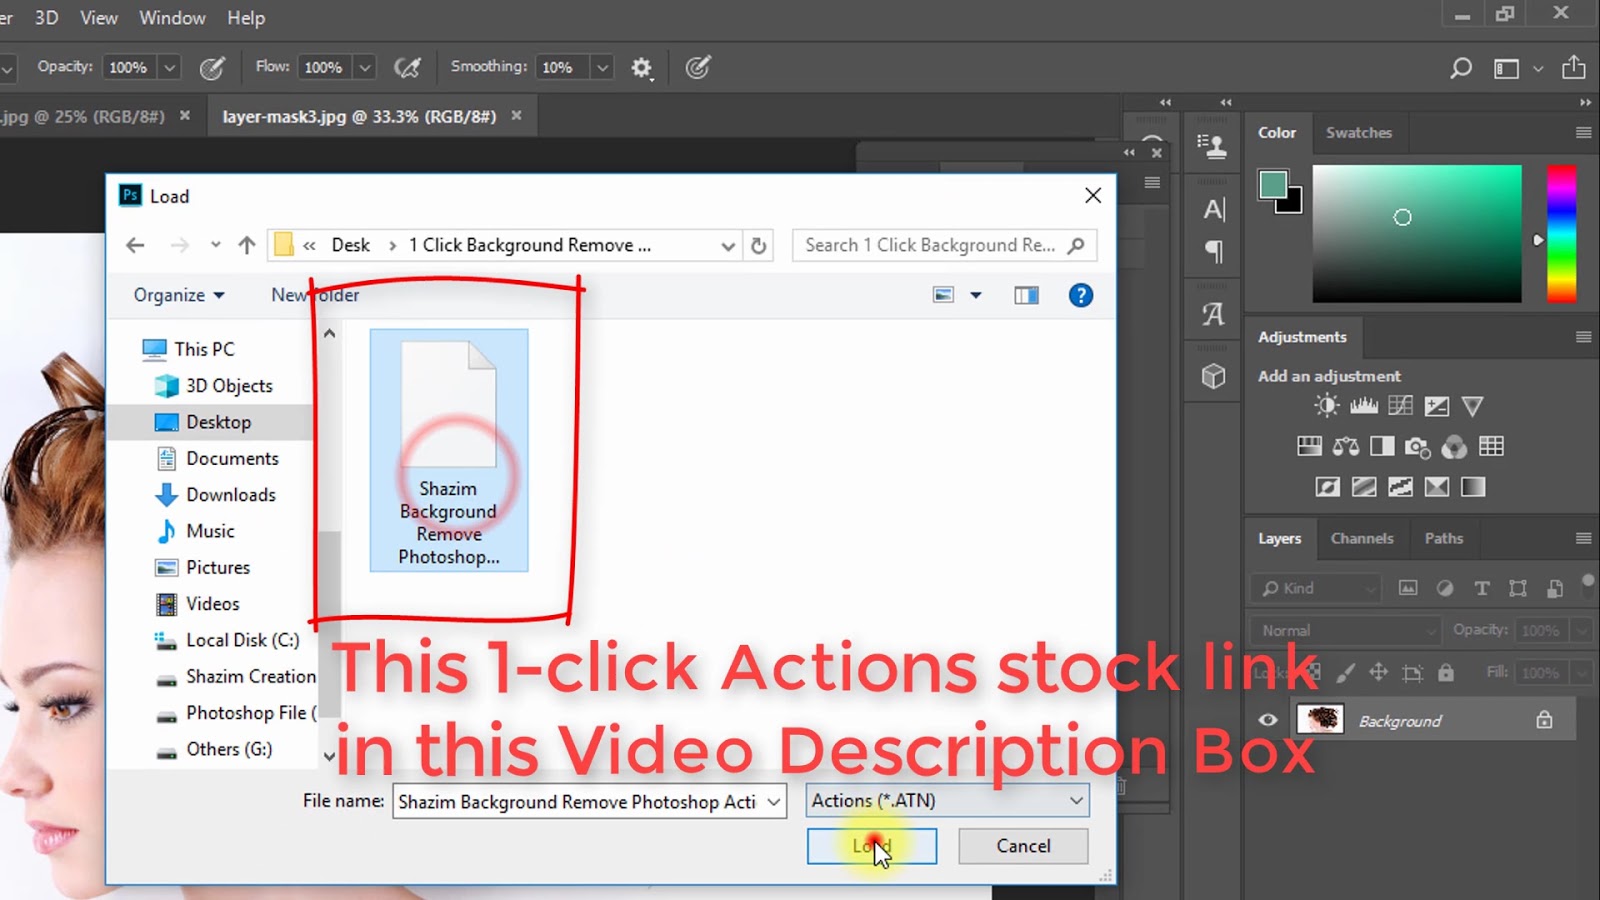
Task: Open Smoothing dropdown arrow
Action: coord(602,68)
